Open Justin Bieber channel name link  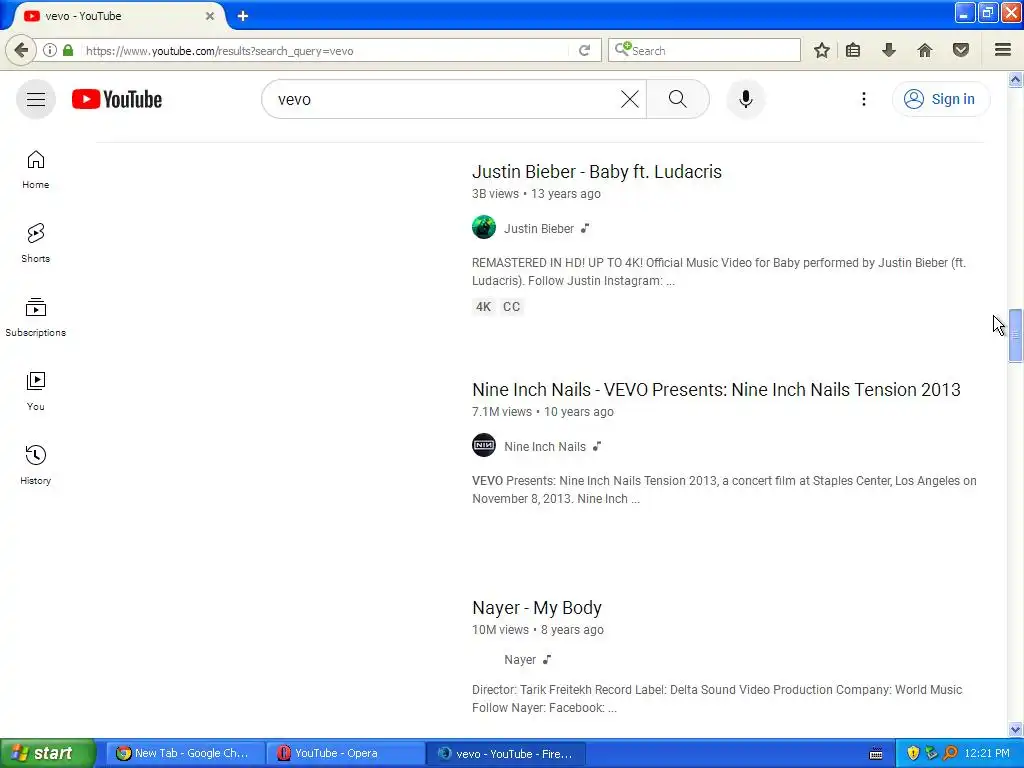pos(539,229)
